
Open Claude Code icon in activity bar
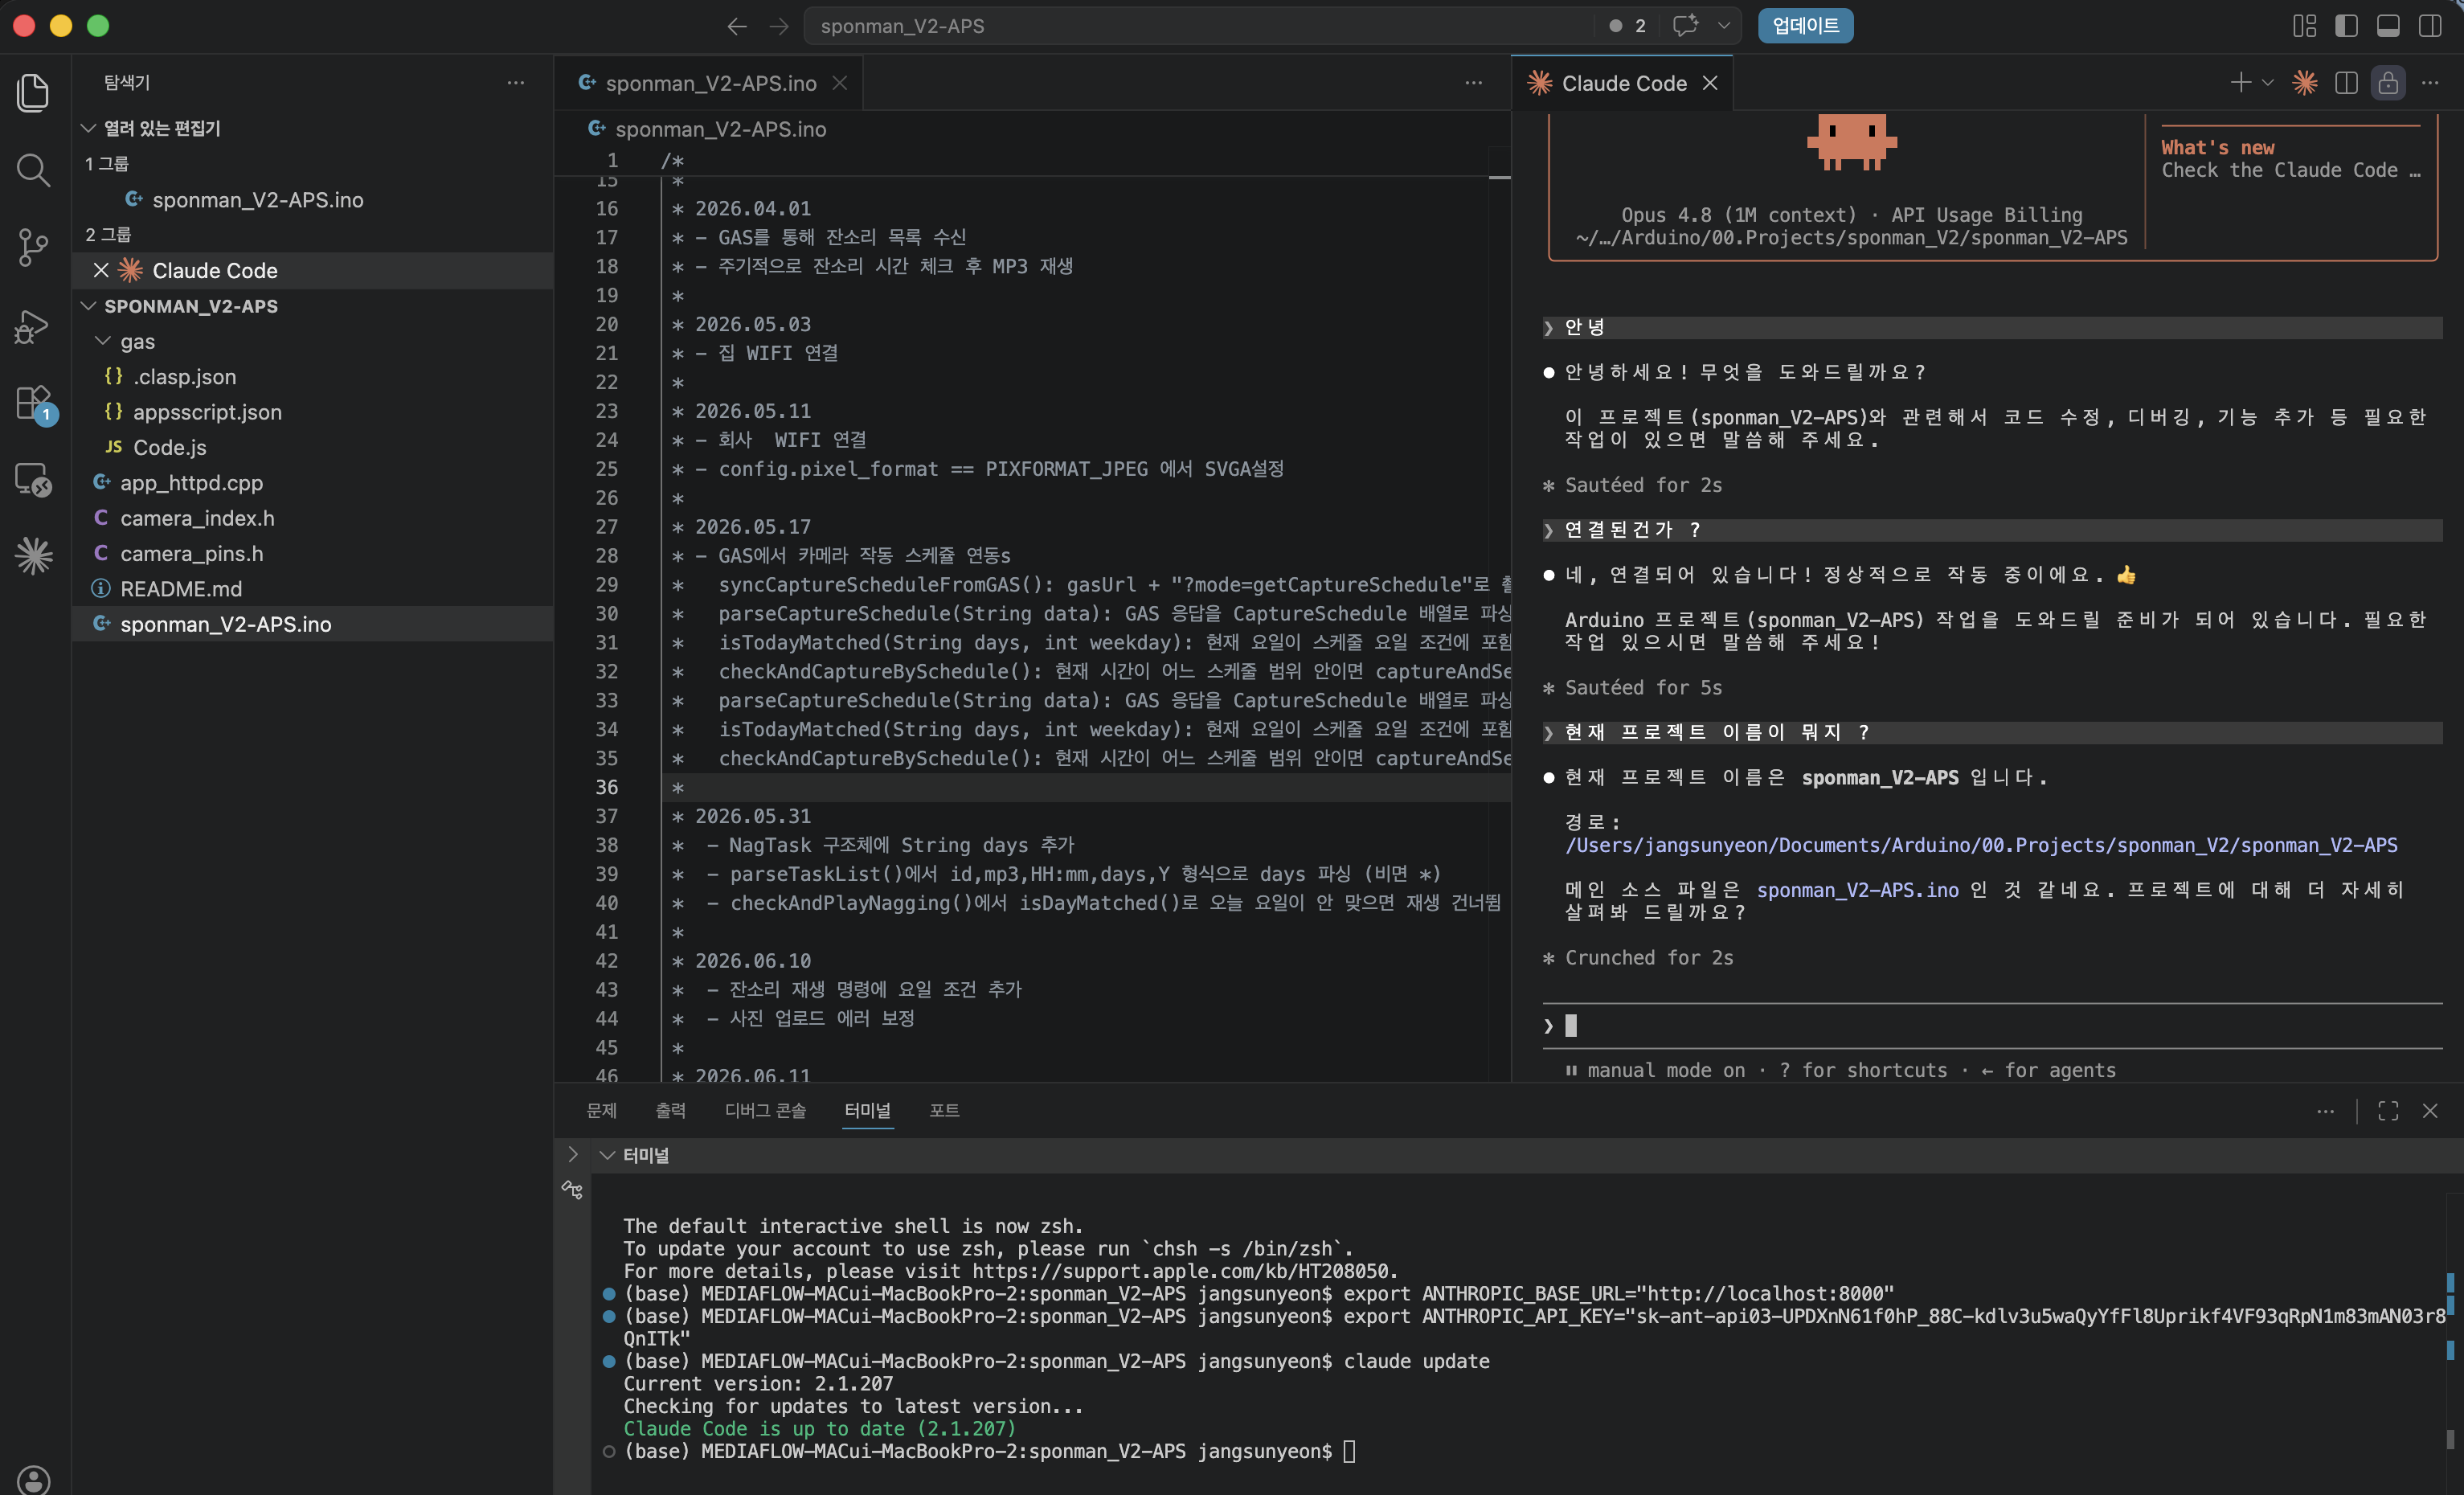coord(34,556)
